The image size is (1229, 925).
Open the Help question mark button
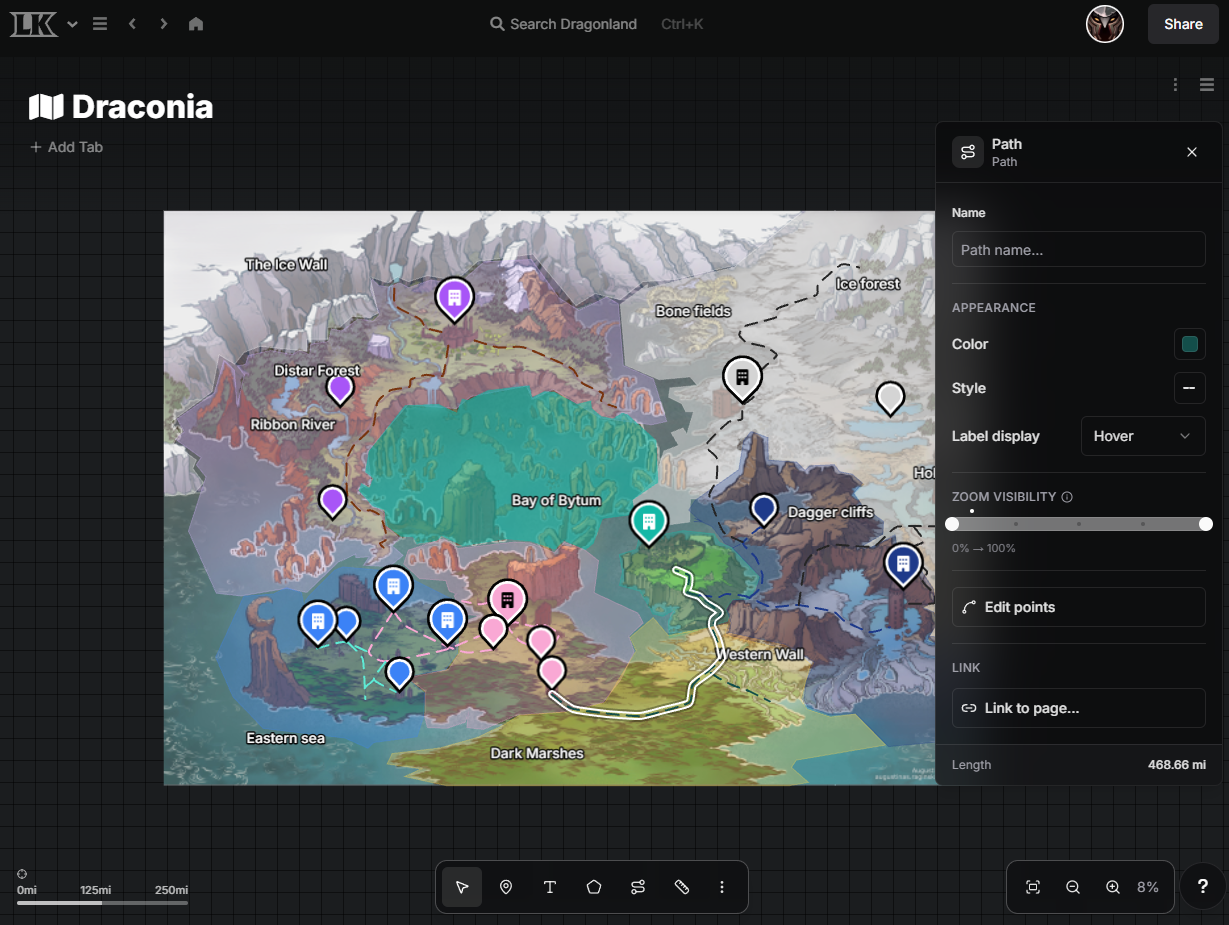point(1202,886)
